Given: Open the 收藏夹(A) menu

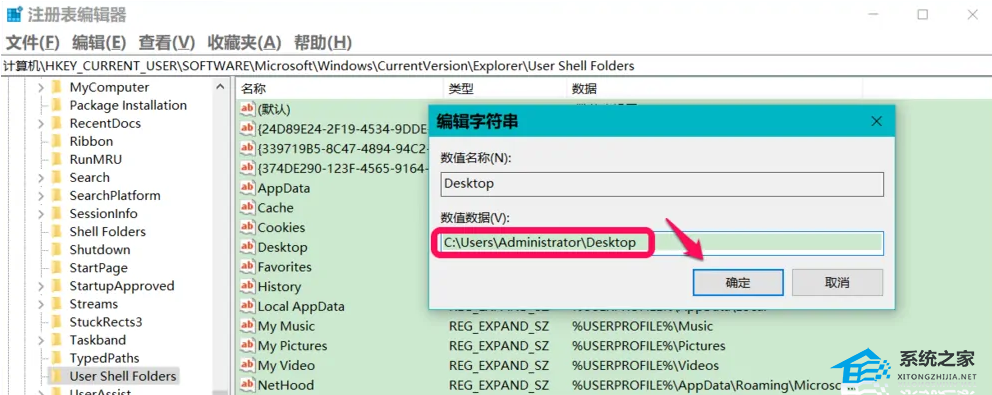Looking at the screenshot, I should (x=244, y=42).
